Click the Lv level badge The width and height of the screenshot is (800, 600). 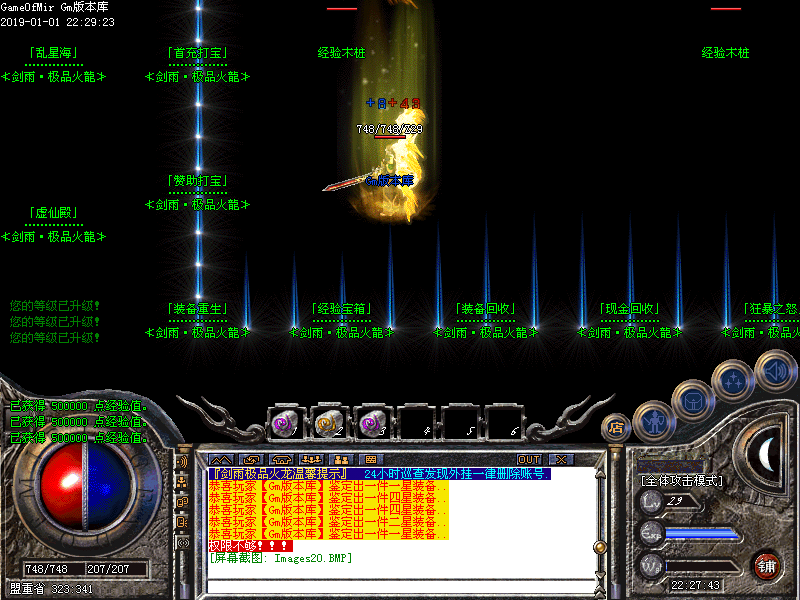pos(651,502)
